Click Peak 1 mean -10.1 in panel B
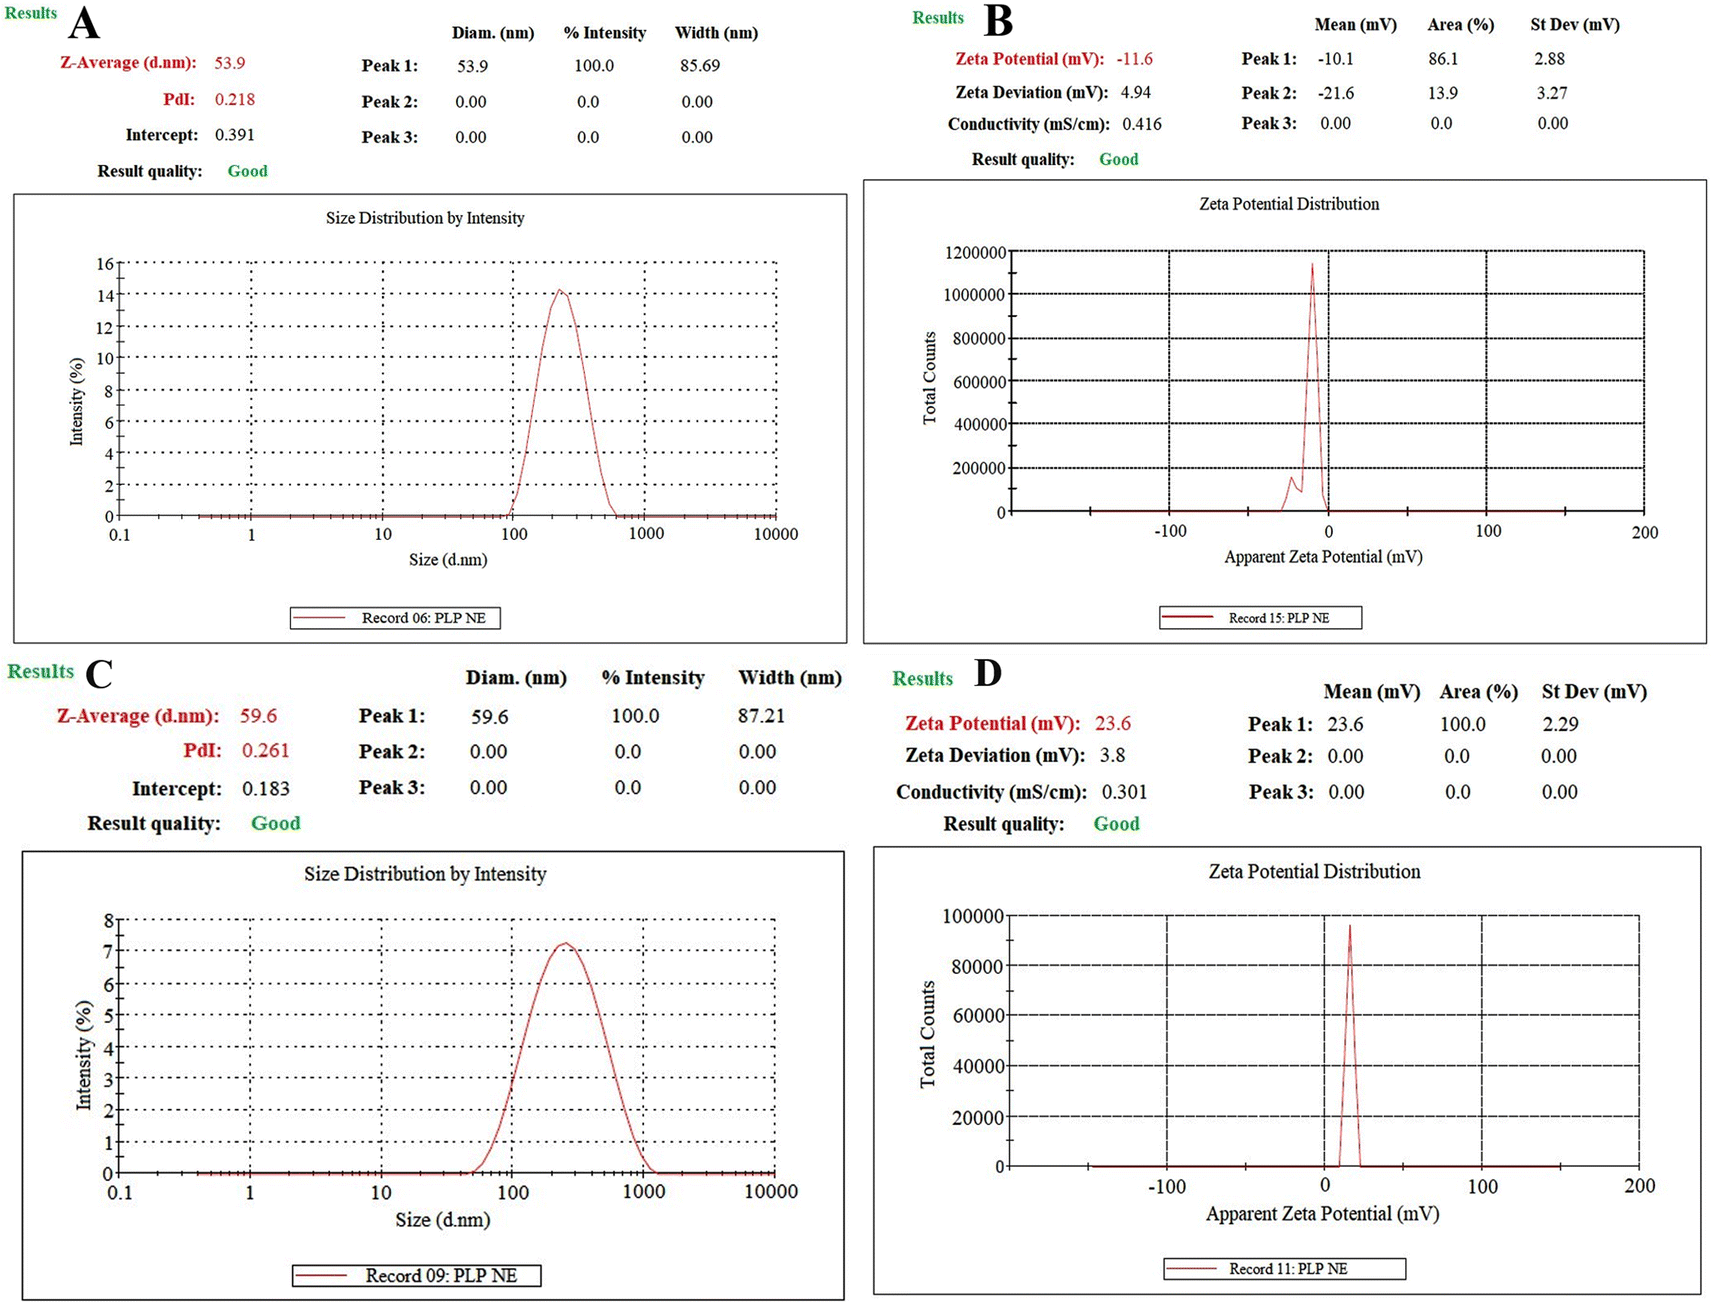The width and height of the screenshot is (1713, 1303). coord(1336,59)
